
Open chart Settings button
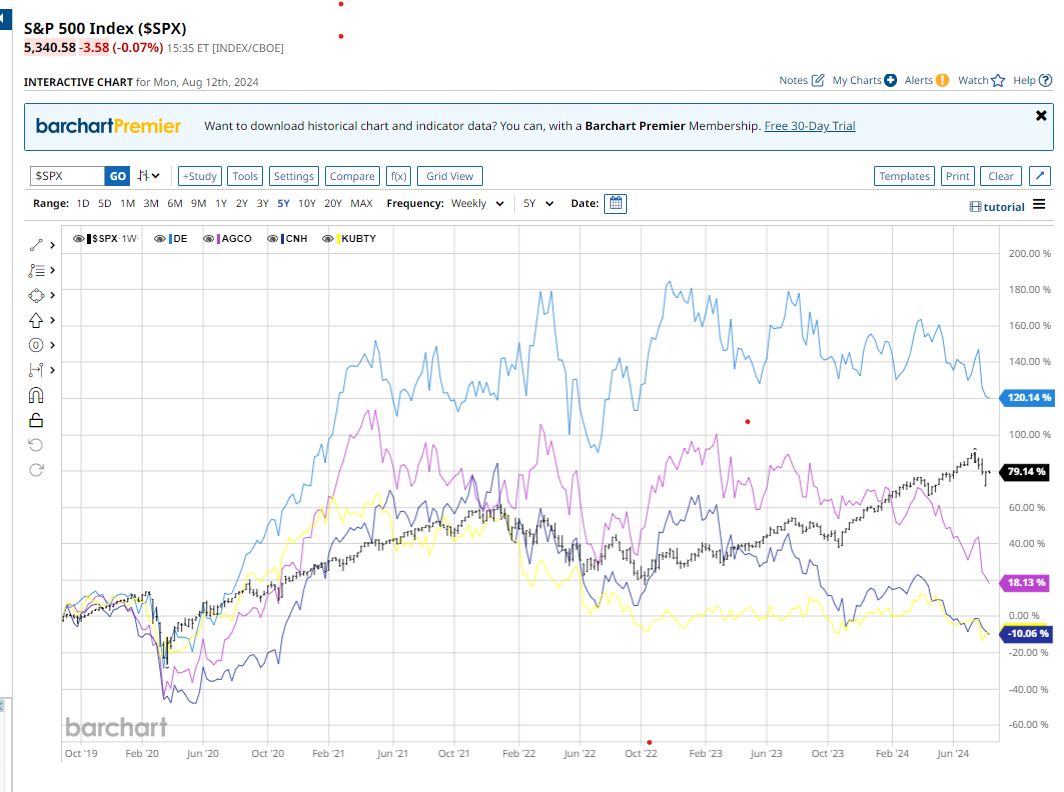pyautogui.click(x=294, y=176)
